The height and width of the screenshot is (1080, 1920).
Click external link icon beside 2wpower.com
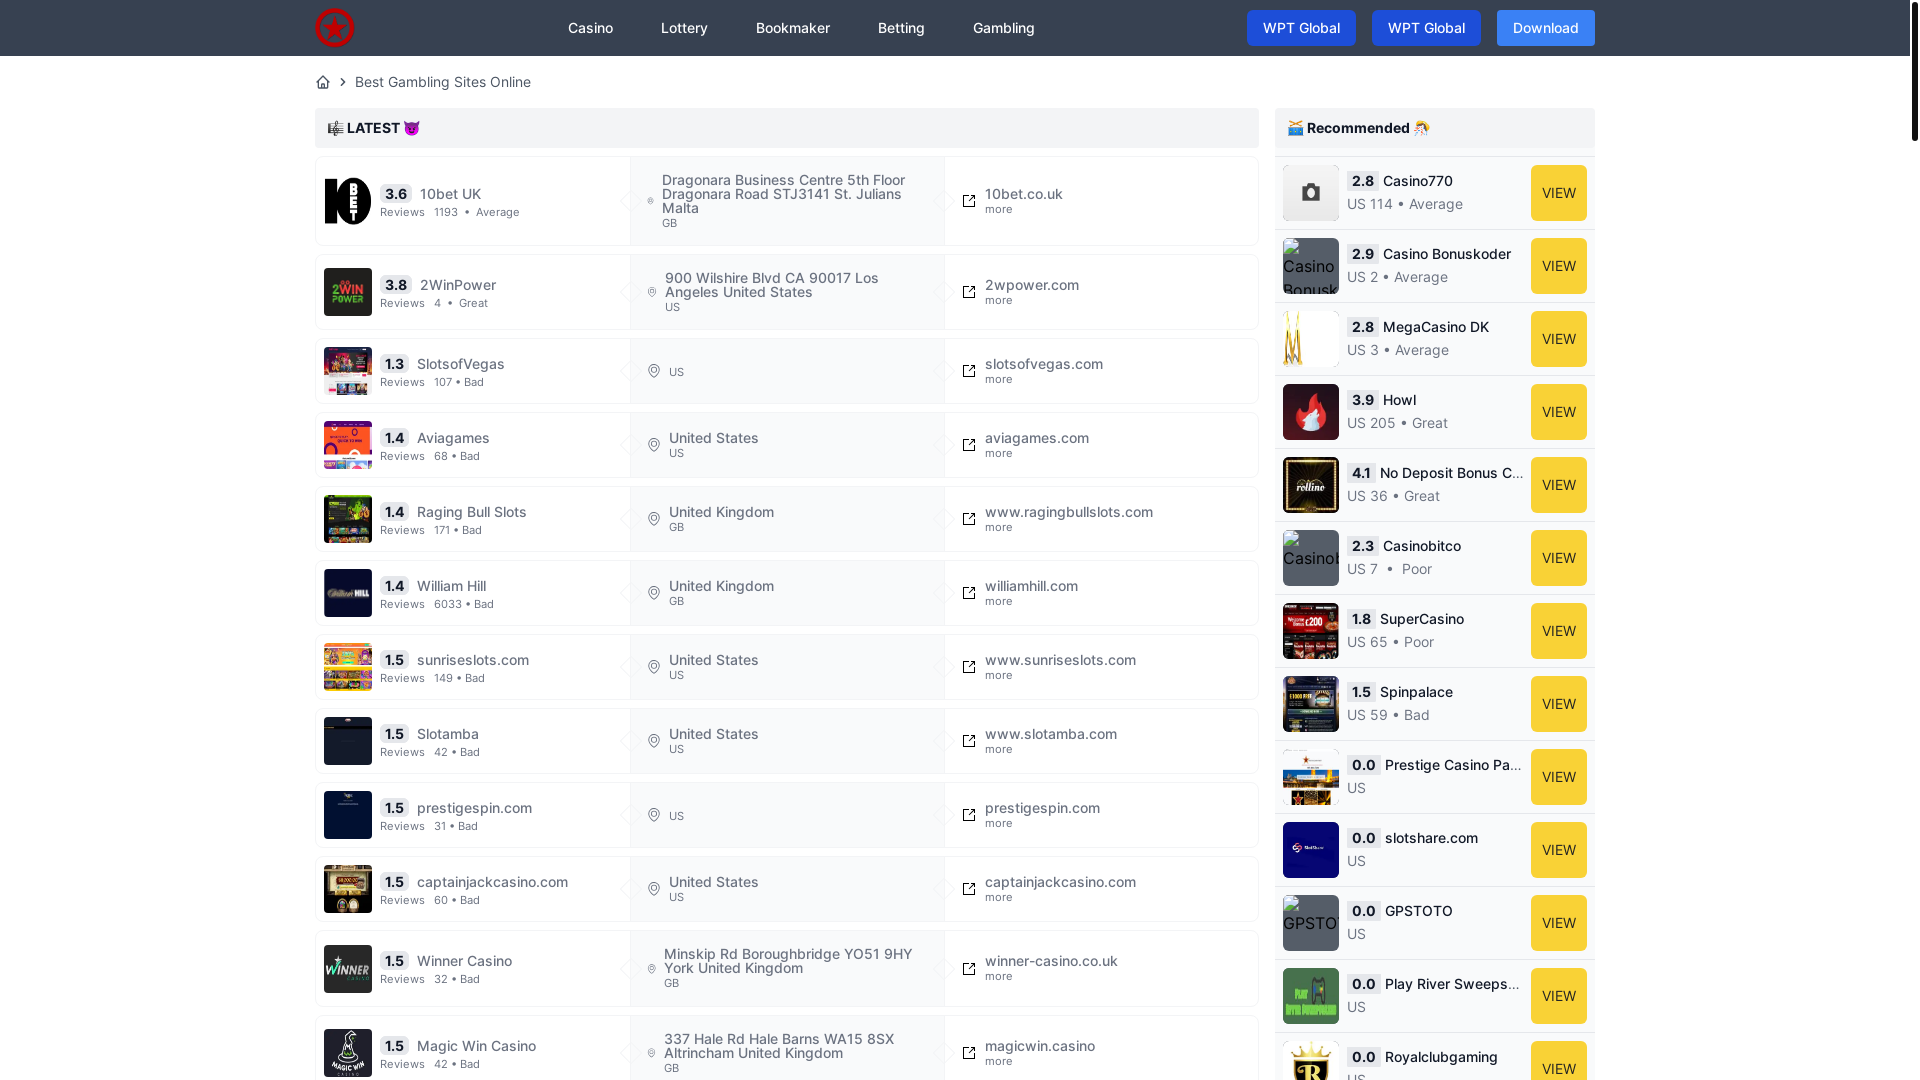click(969, 292)
